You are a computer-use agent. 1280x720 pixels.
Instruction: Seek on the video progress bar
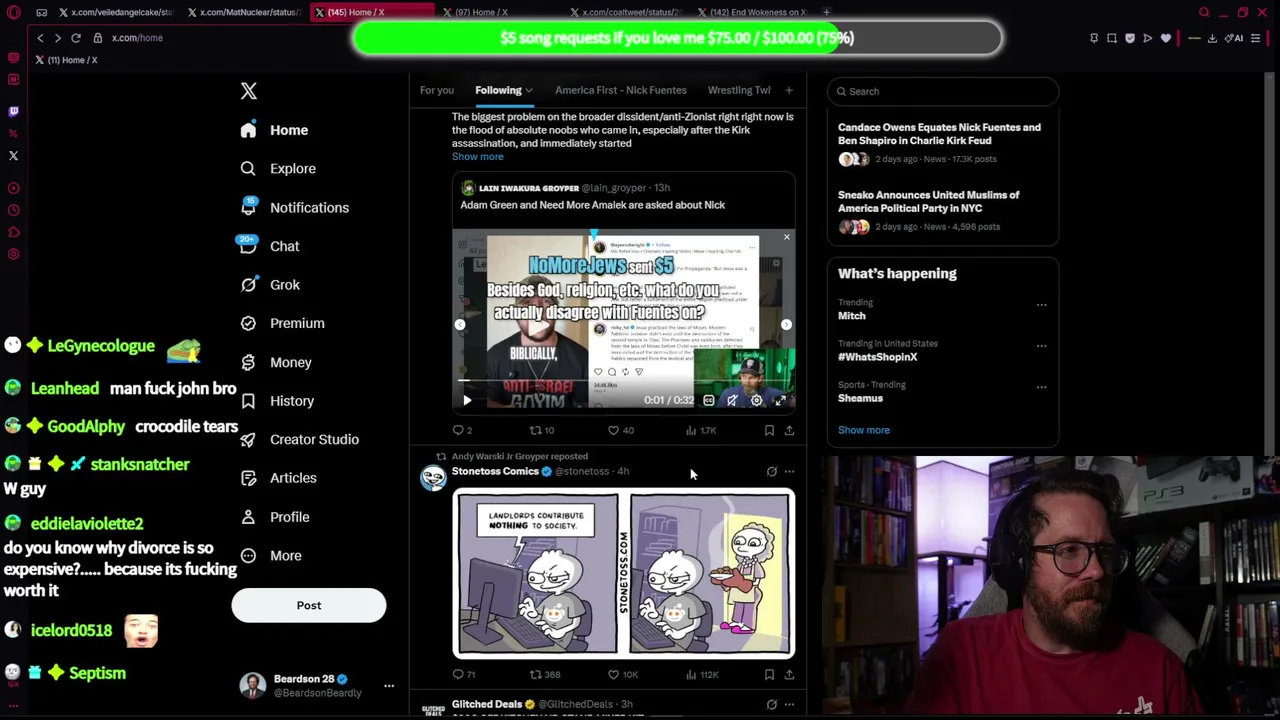624,381
